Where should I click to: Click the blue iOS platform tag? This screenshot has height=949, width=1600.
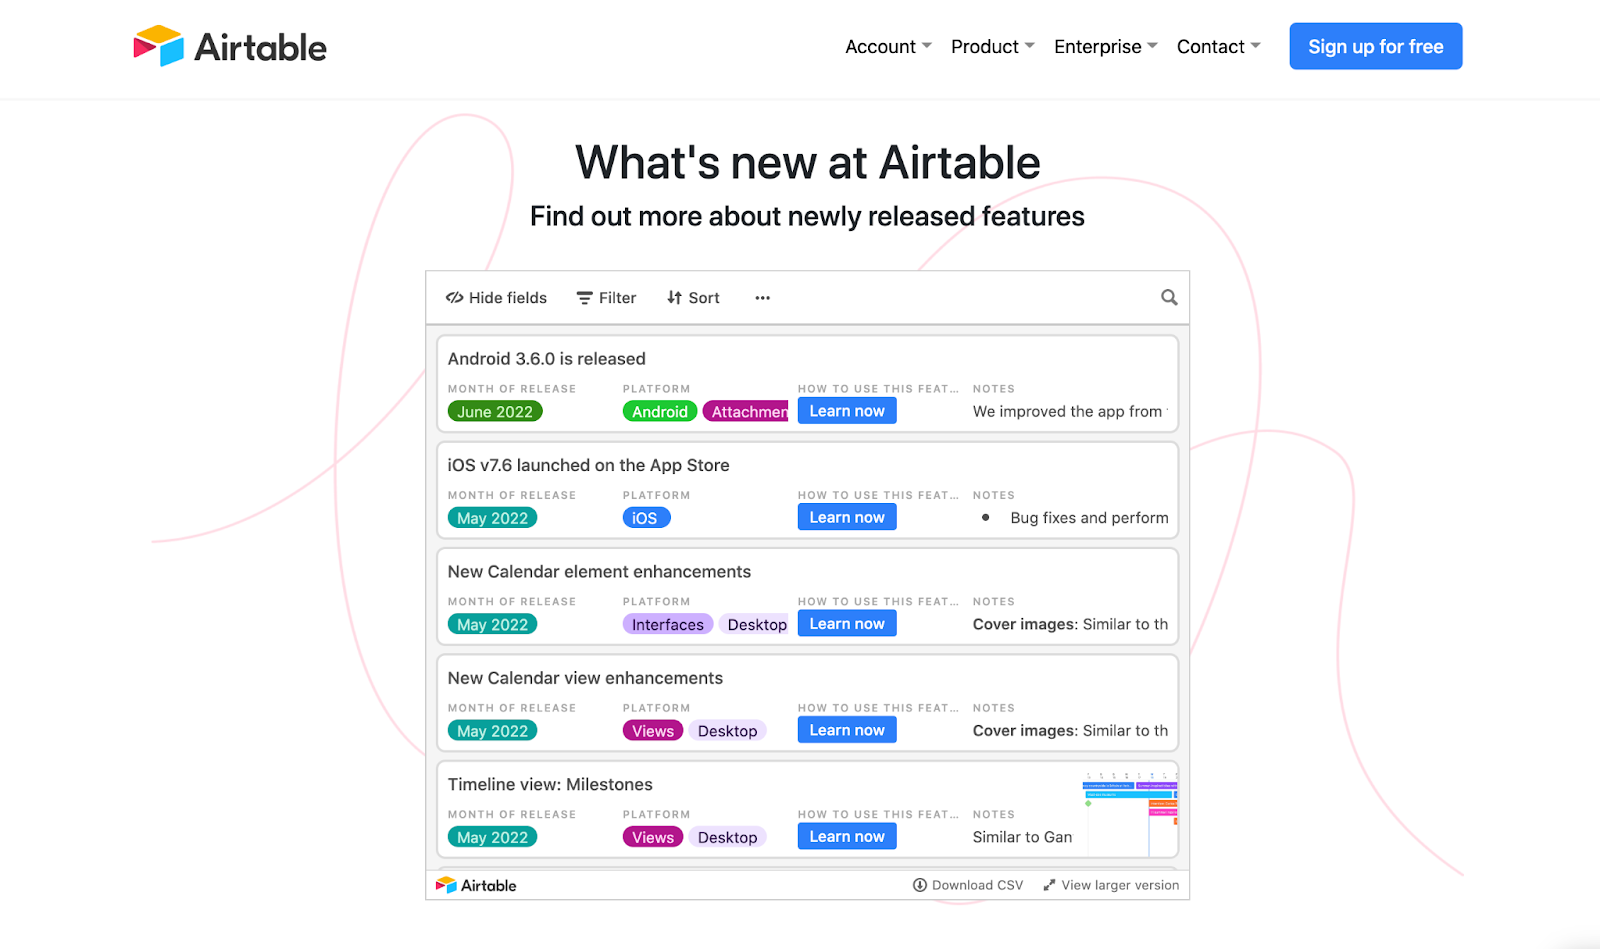(x=646, y=518)
